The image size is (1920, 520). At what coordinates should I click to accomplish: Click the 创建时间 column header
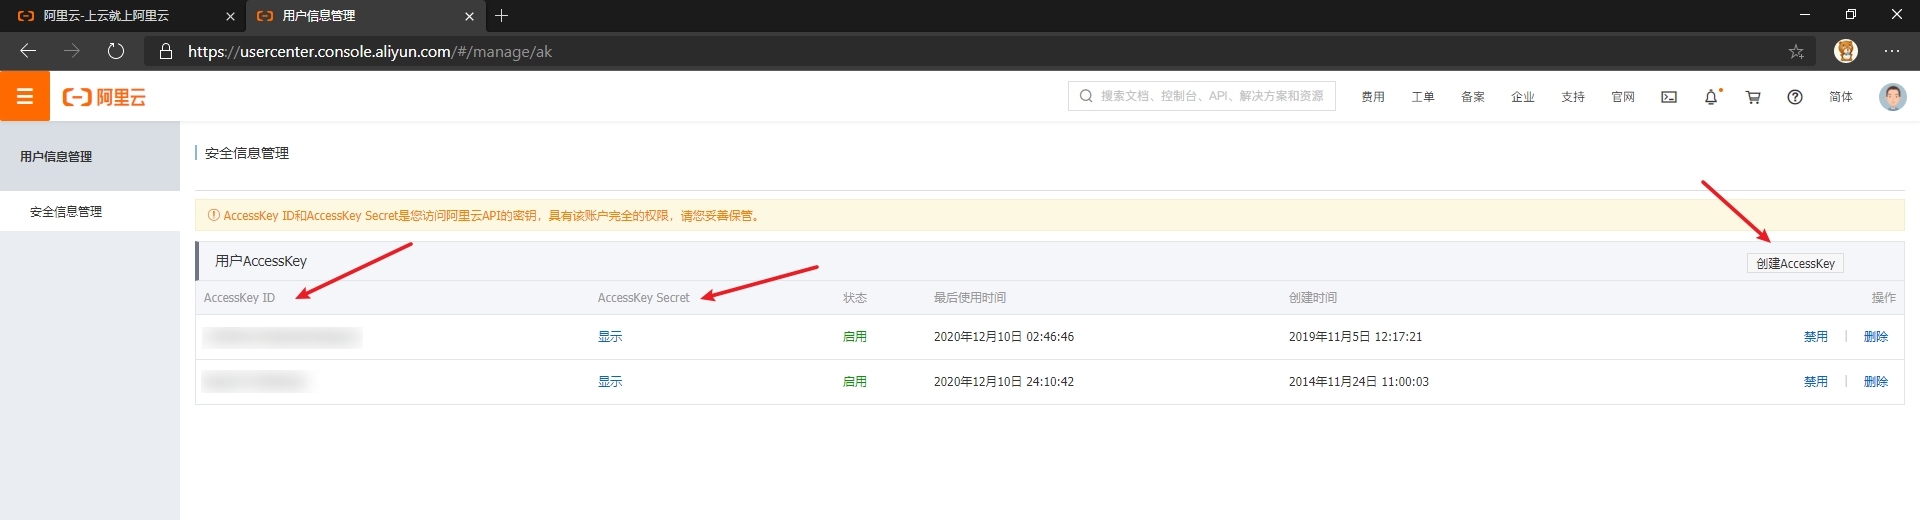pos(1313,298)
